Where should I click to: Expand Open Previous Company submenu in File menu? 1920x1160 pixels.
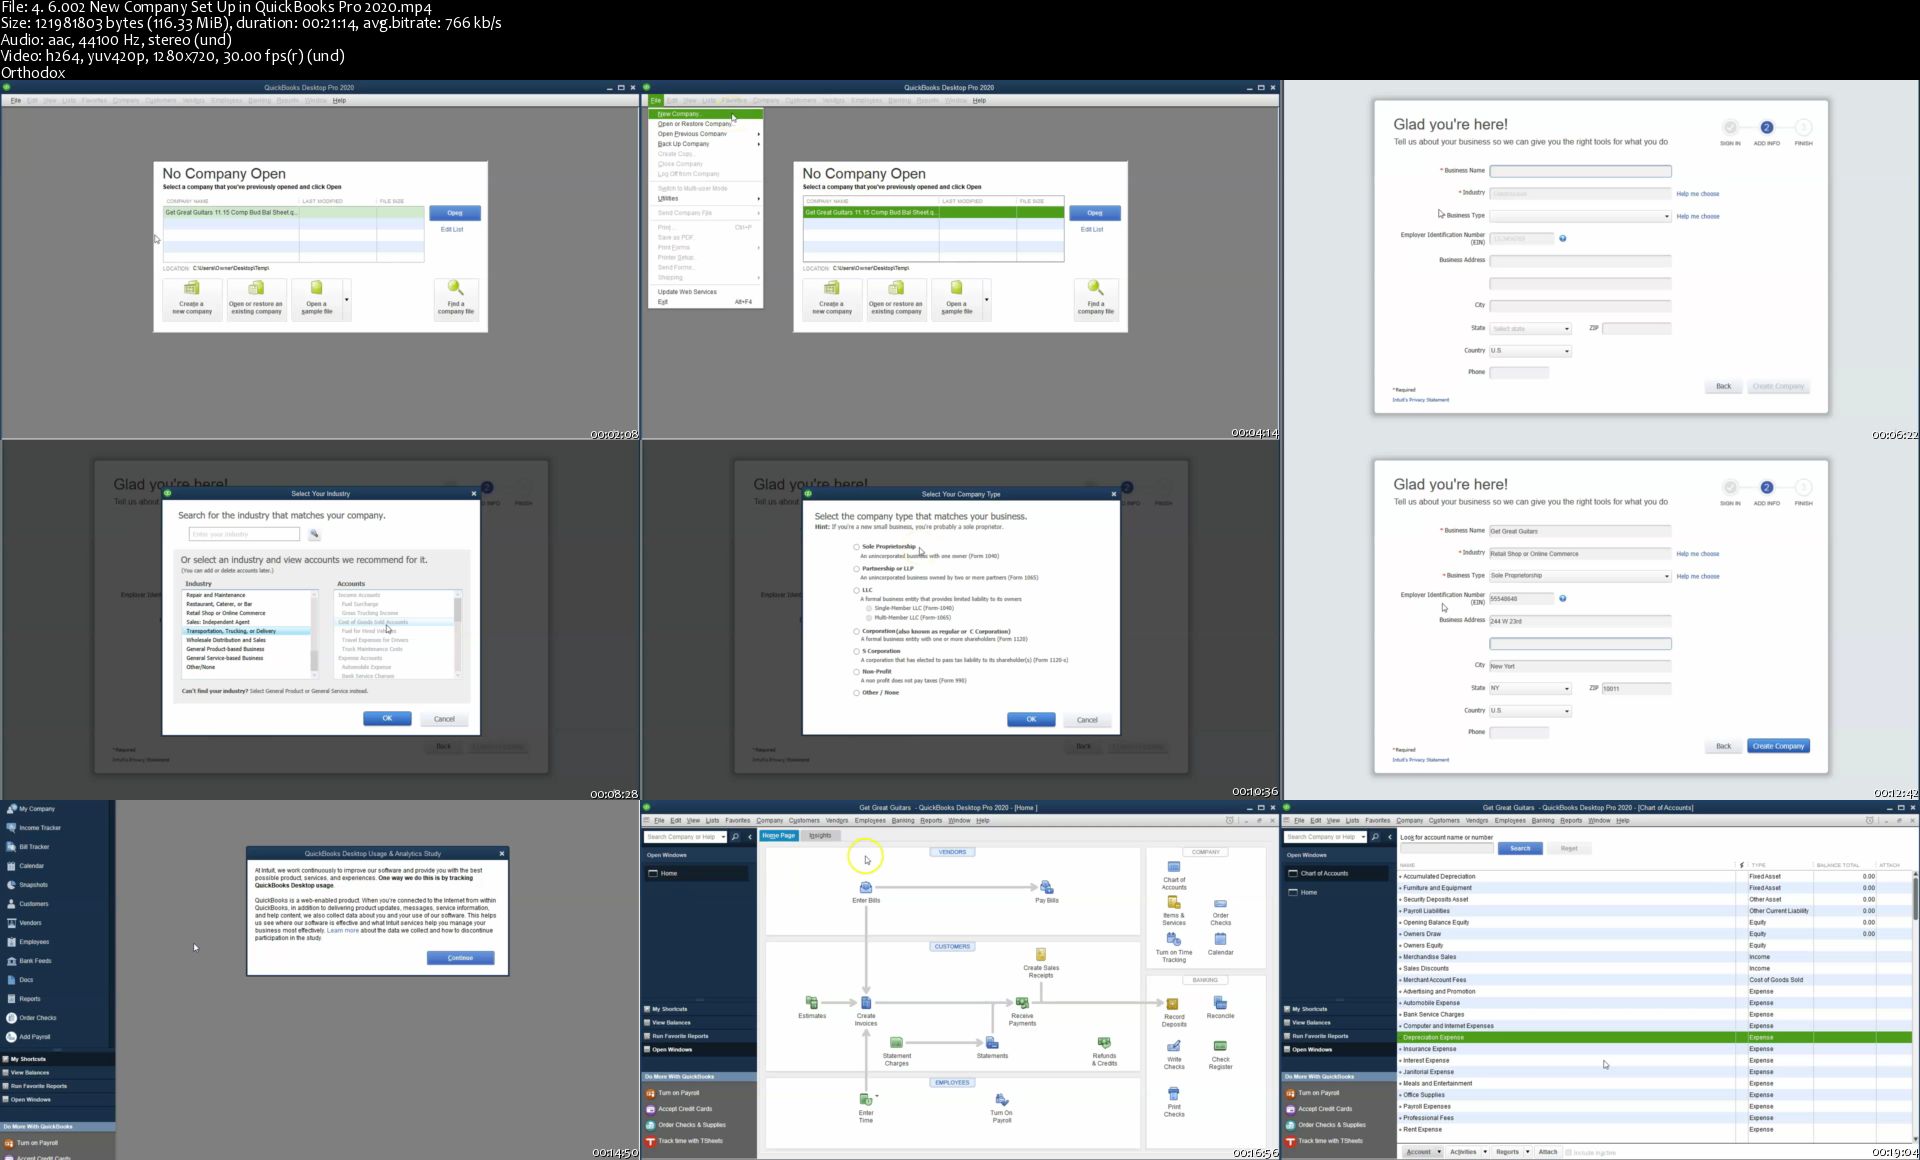tap(706, 134)
